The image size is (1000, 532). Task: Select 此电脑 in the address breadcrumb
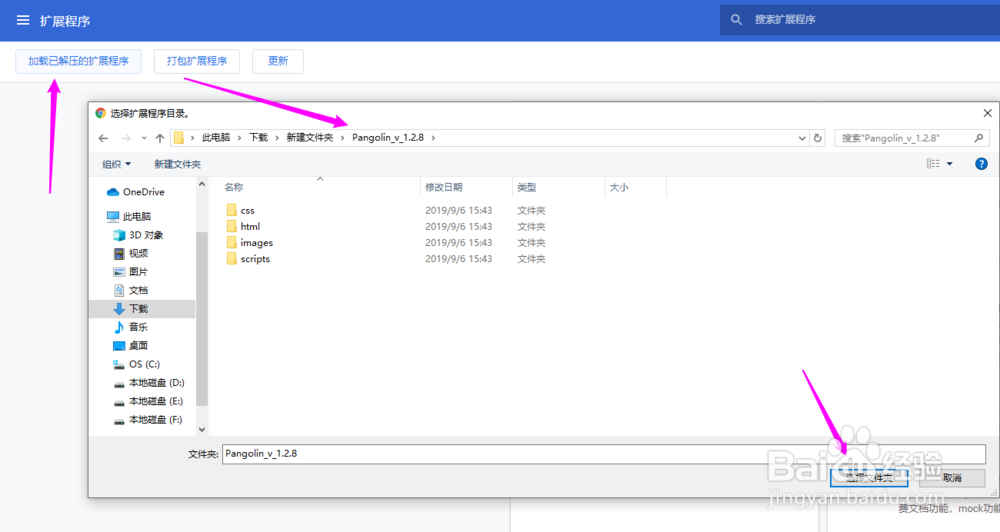(x=216, y=137)
